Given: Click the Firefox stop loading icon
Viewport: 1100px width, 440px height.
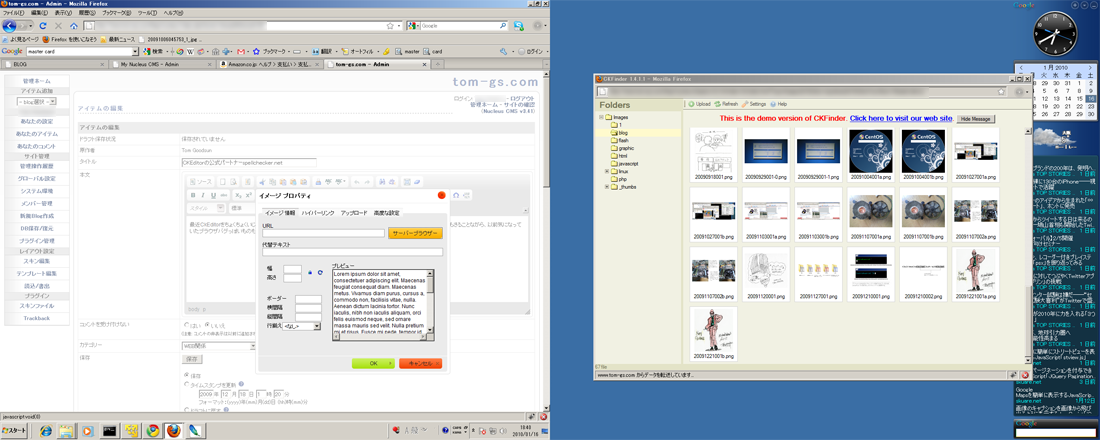Looking at the screenshot, I should click(58, 26).
